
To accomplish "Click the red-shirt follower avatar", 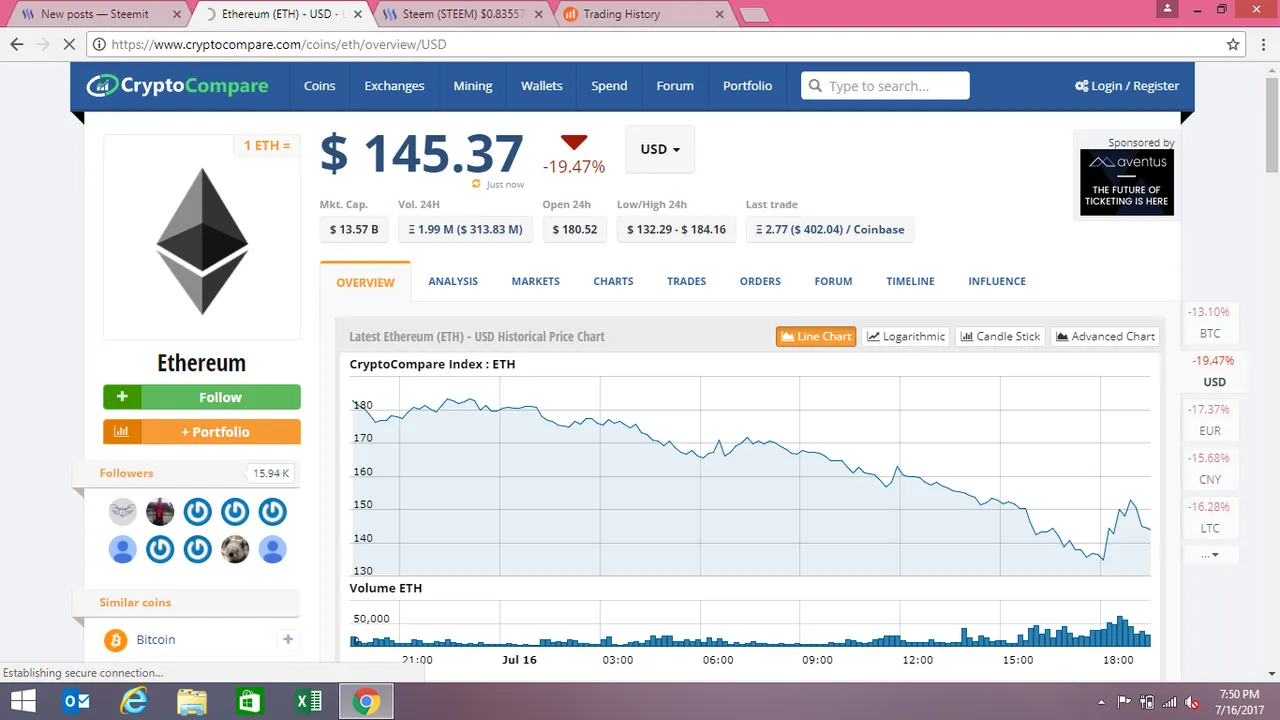I will [160, 512].
